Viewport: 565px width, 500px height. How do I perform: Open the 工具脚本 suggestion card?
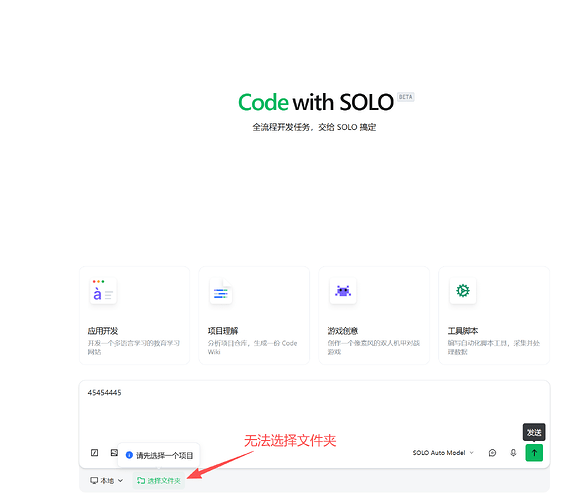(494, 315)
